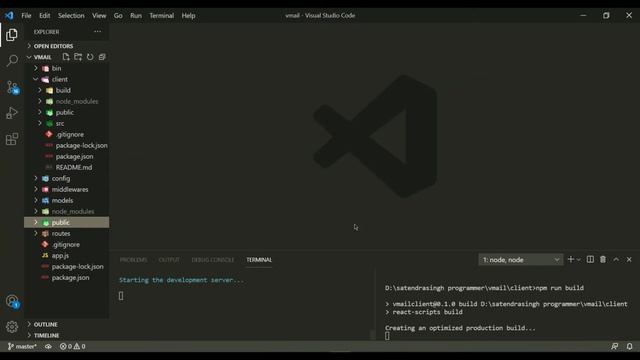Open the Manage gear icon
Screen dimensions: 640x360
12,327
